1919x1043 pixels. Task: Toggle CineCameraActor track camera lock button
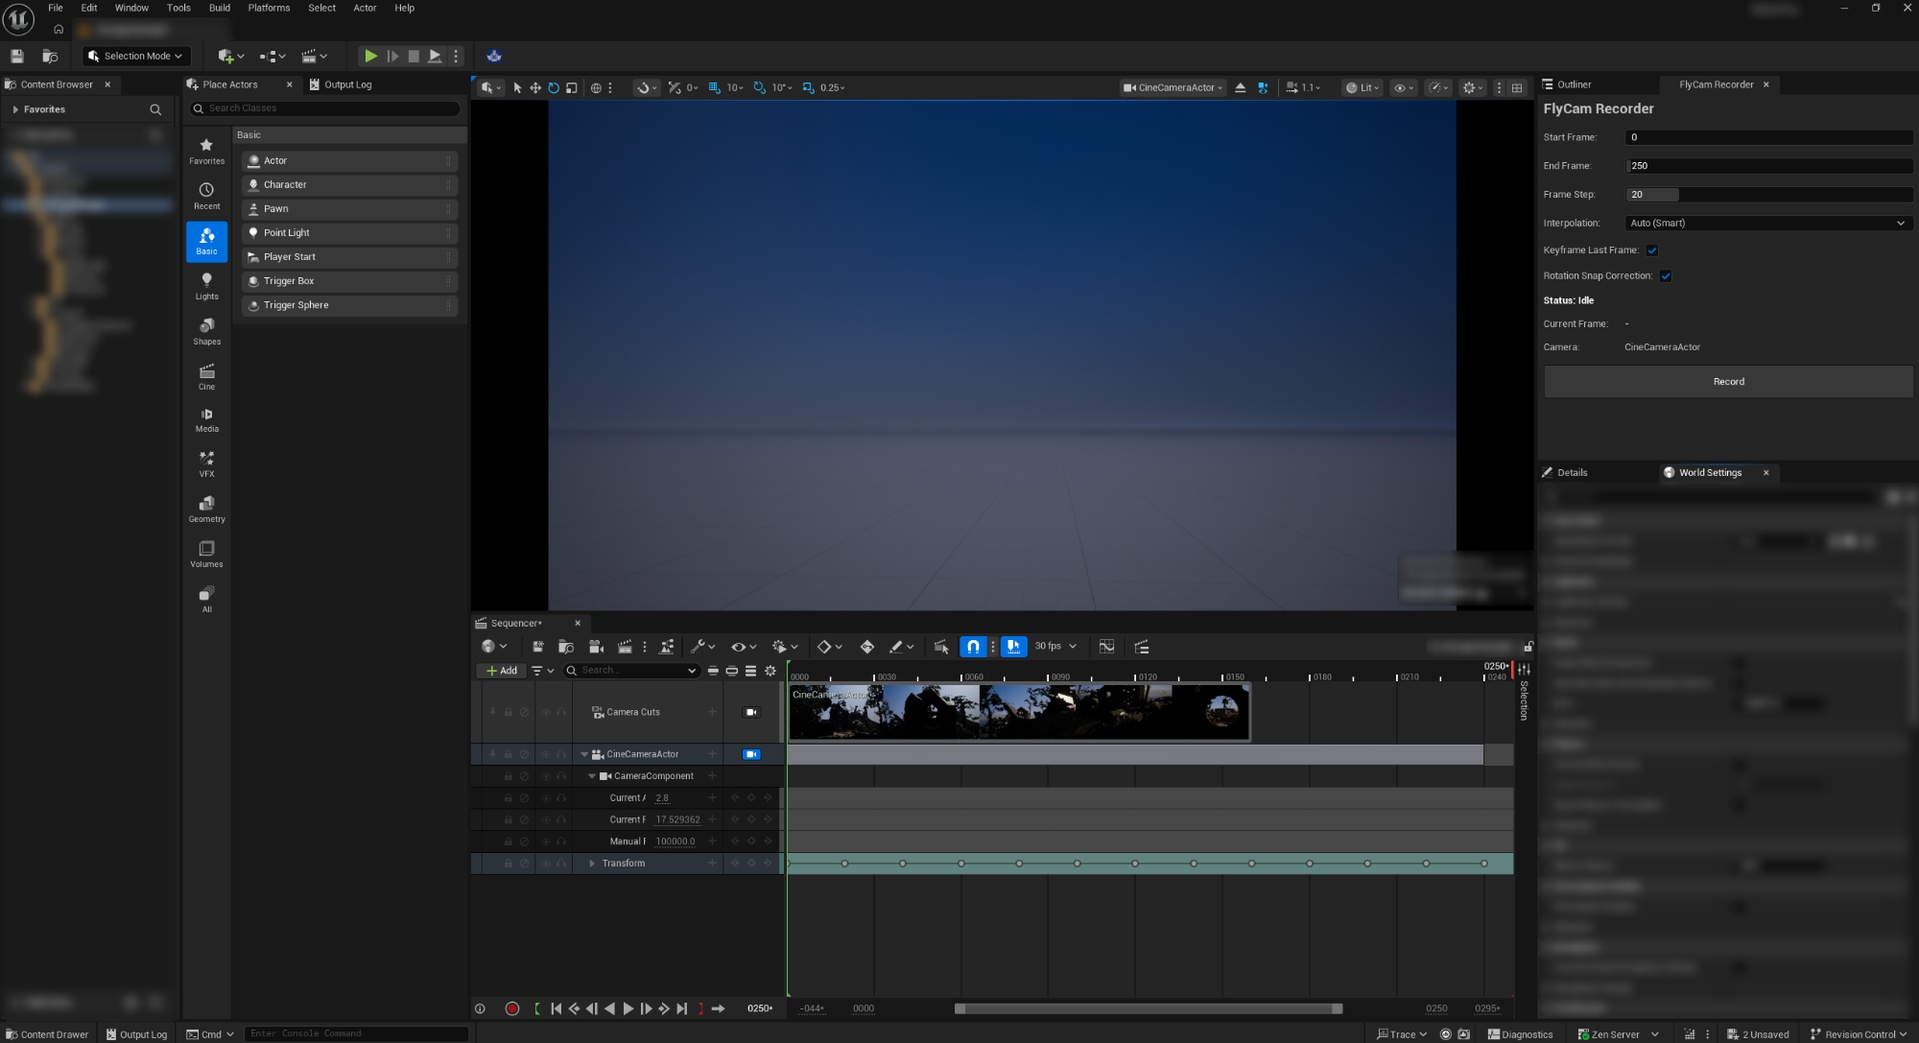point(751,754)
